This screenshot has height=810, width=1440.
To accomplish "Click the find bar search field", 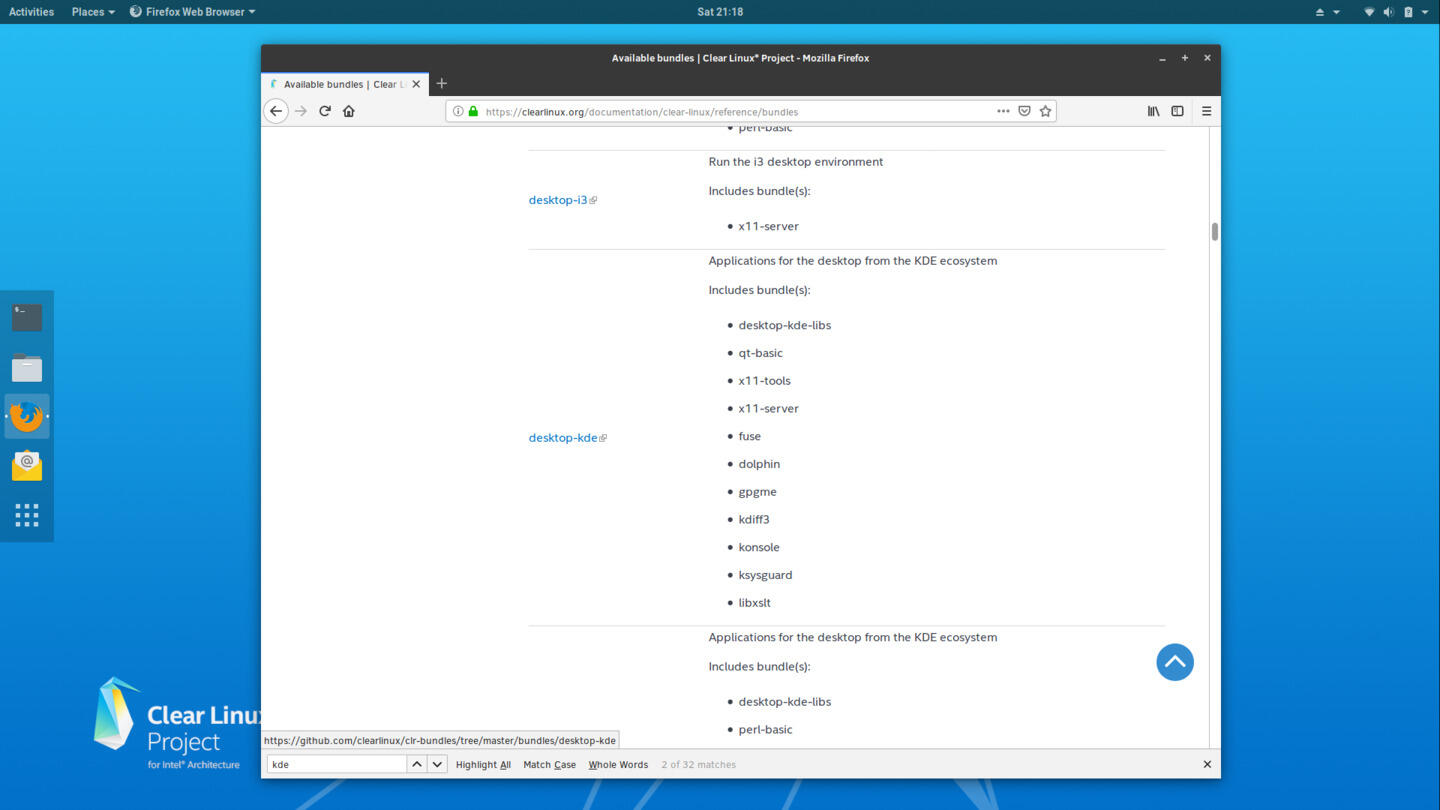I will click(x=336, y=764).
